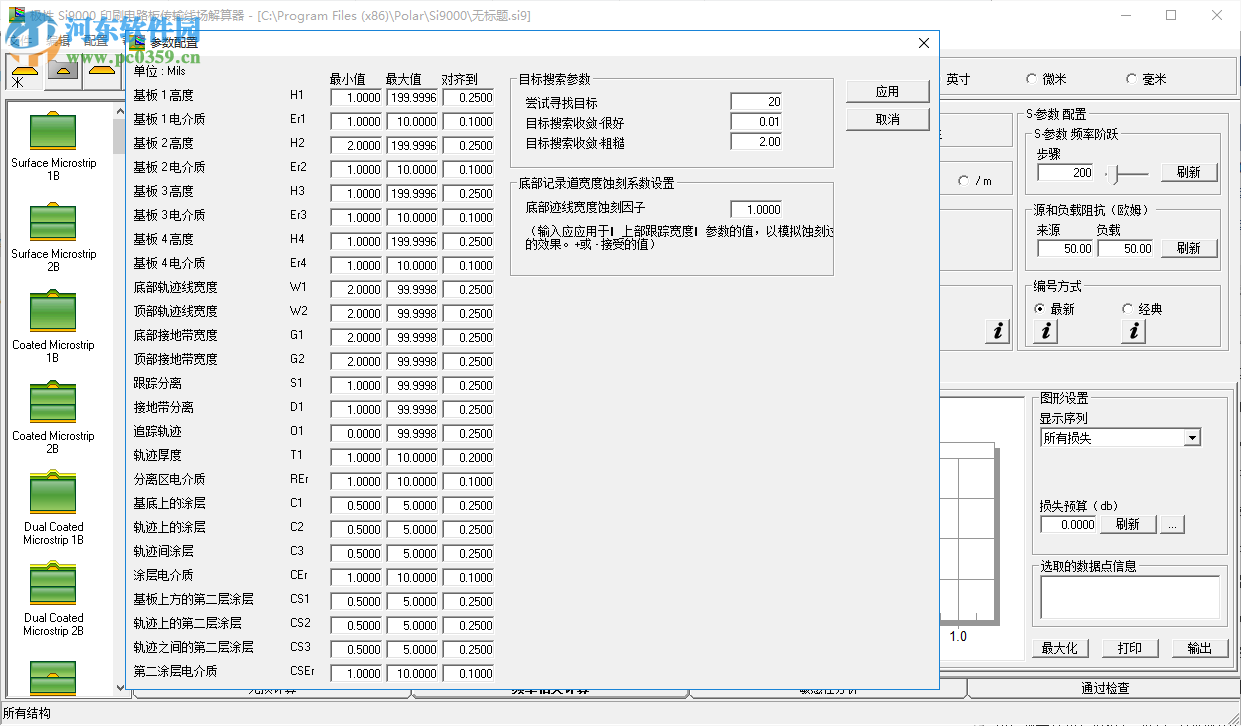Select the Dual Coated Microstrip 2B structure
Screen dimensions: 1241x726
53,585
